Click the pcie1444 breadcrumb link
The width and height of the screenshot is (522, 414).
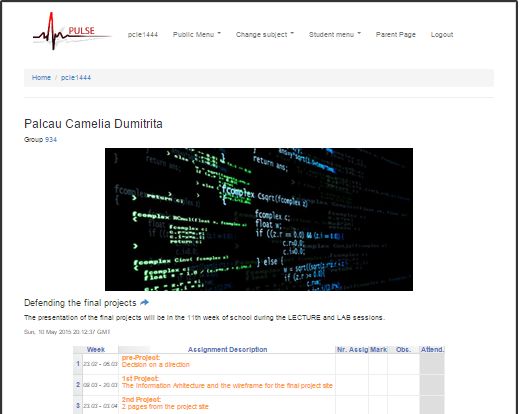76,77
